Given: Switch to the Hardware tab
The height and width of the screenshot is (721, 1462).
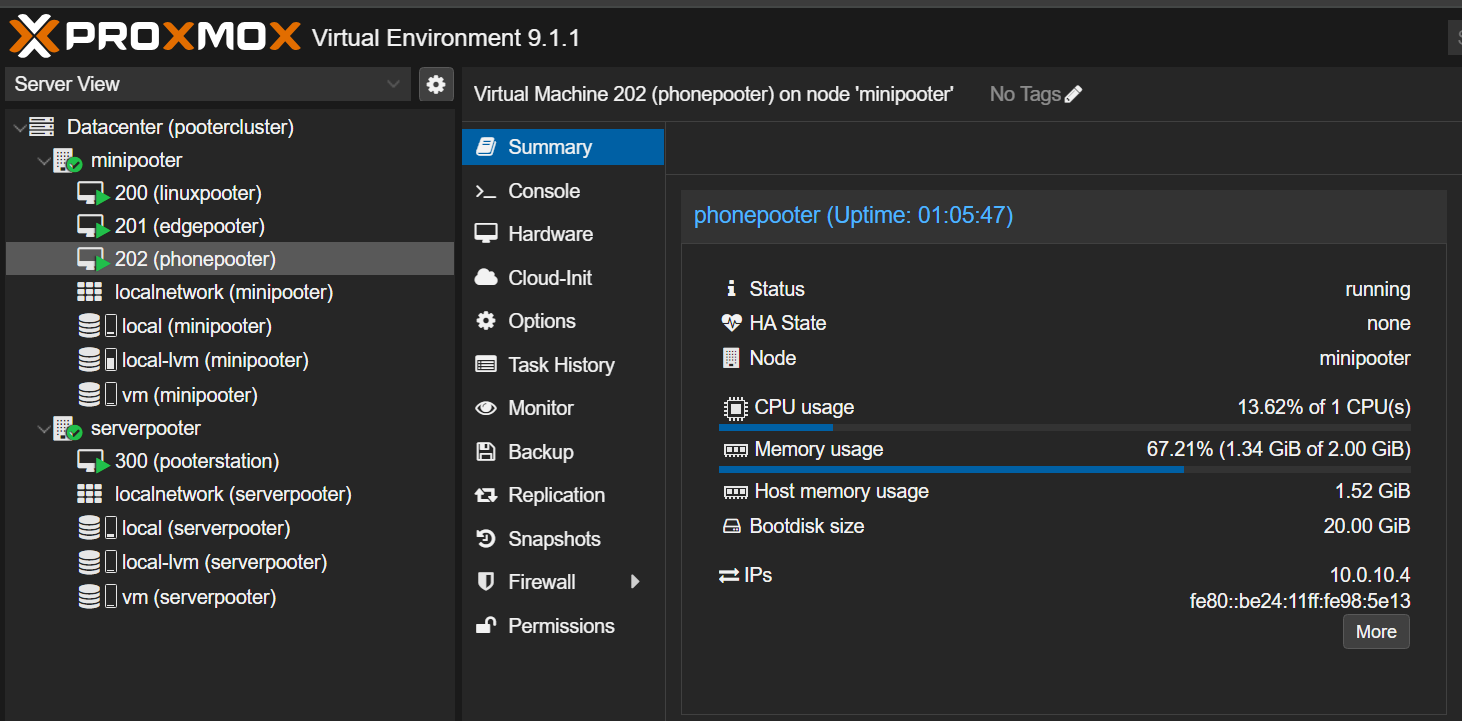Looking at the screenshot, I should [x=563, y=234].
